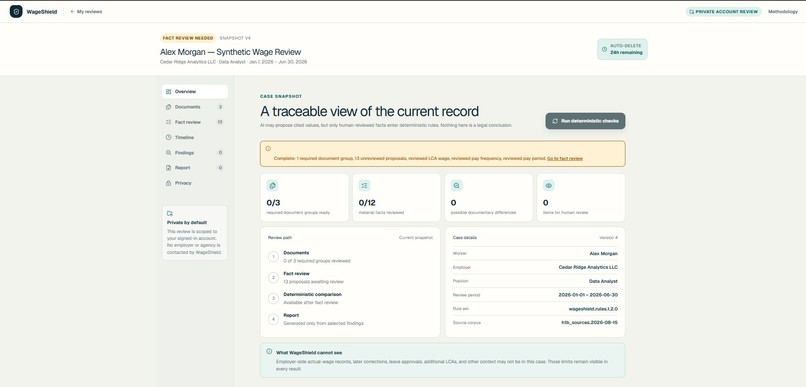The image size is (806, 387).
Task: Open the Report sidebar item
Action: [x=195, y=168]
